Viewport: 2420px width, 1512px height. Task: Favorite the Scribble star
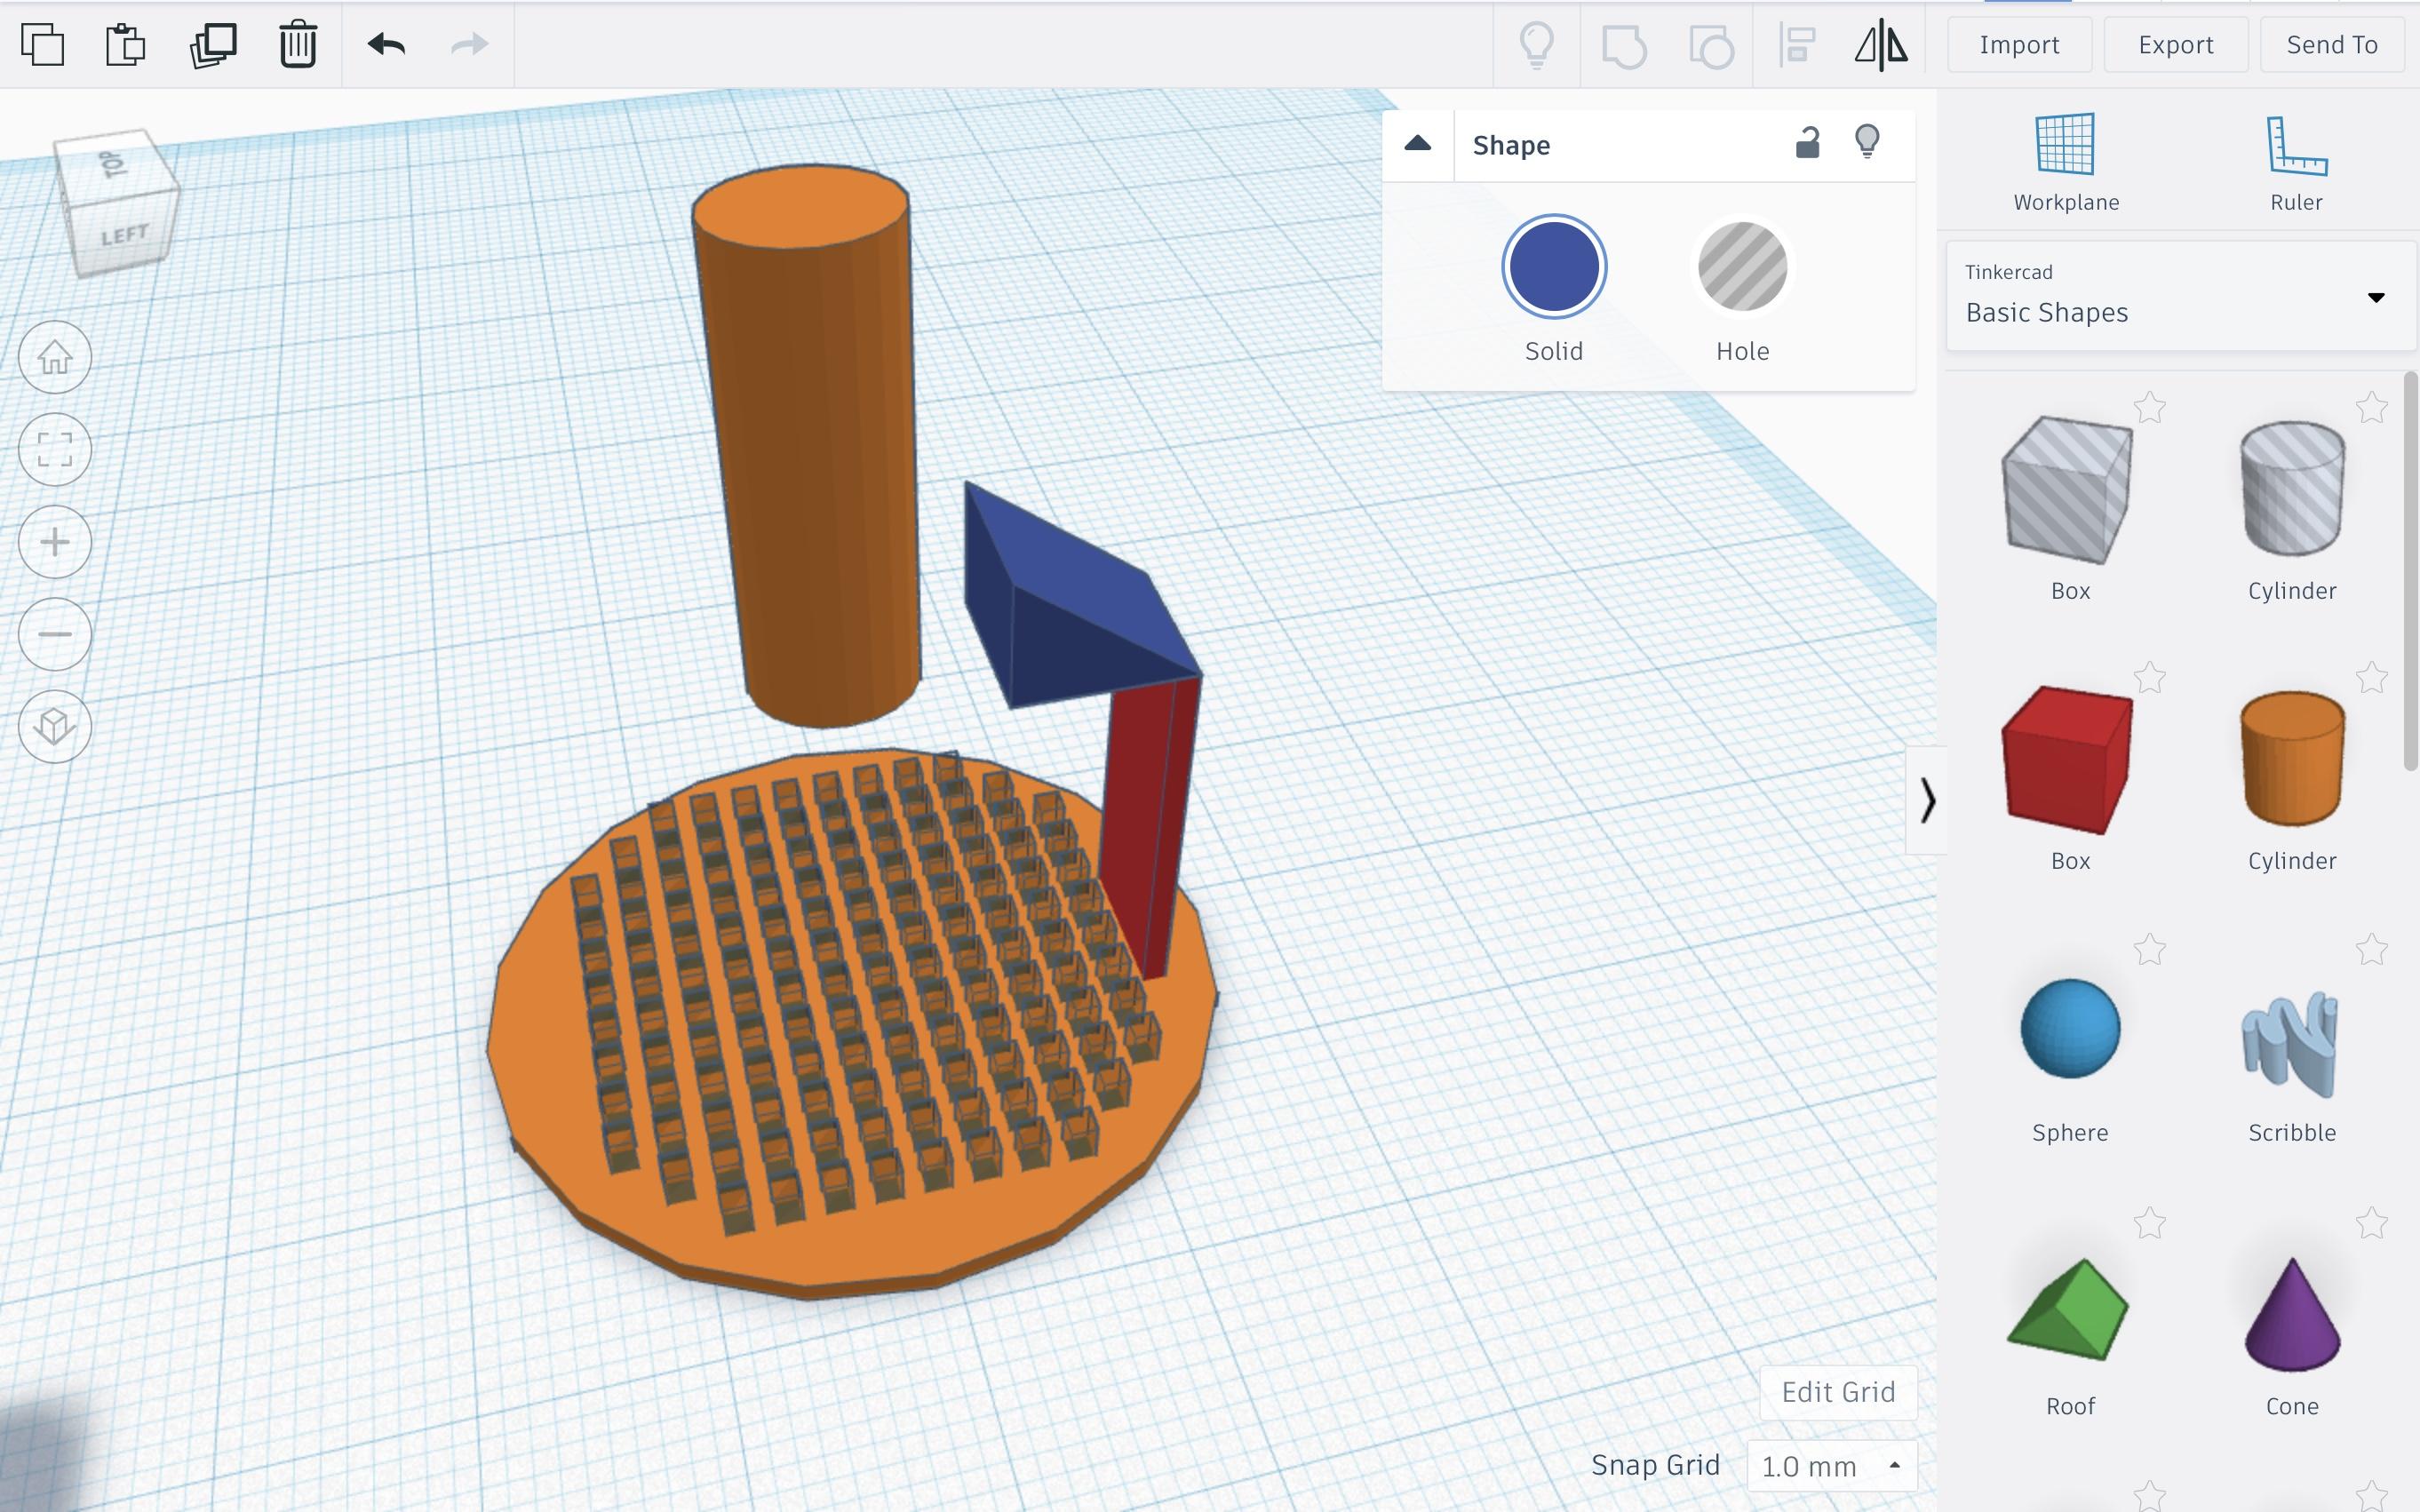click(x=2371, y=949)
